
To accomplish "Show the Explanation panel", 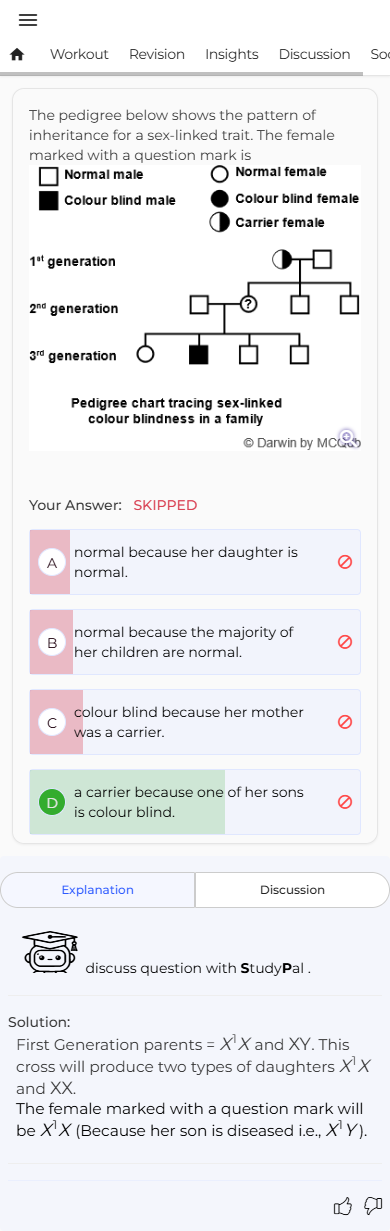I will click(x=98, y=890).
